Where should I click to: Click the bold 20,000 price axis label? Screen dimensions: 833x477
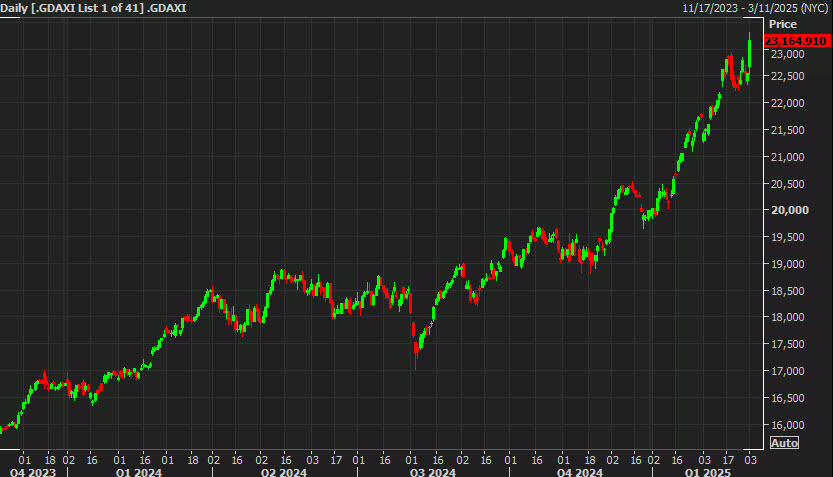789,210
